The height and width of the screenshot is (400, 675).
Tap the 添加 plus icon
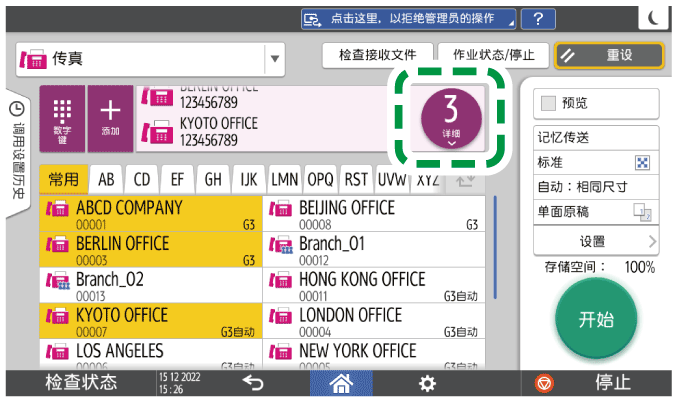pyautogui.click(x=109, y=117)
